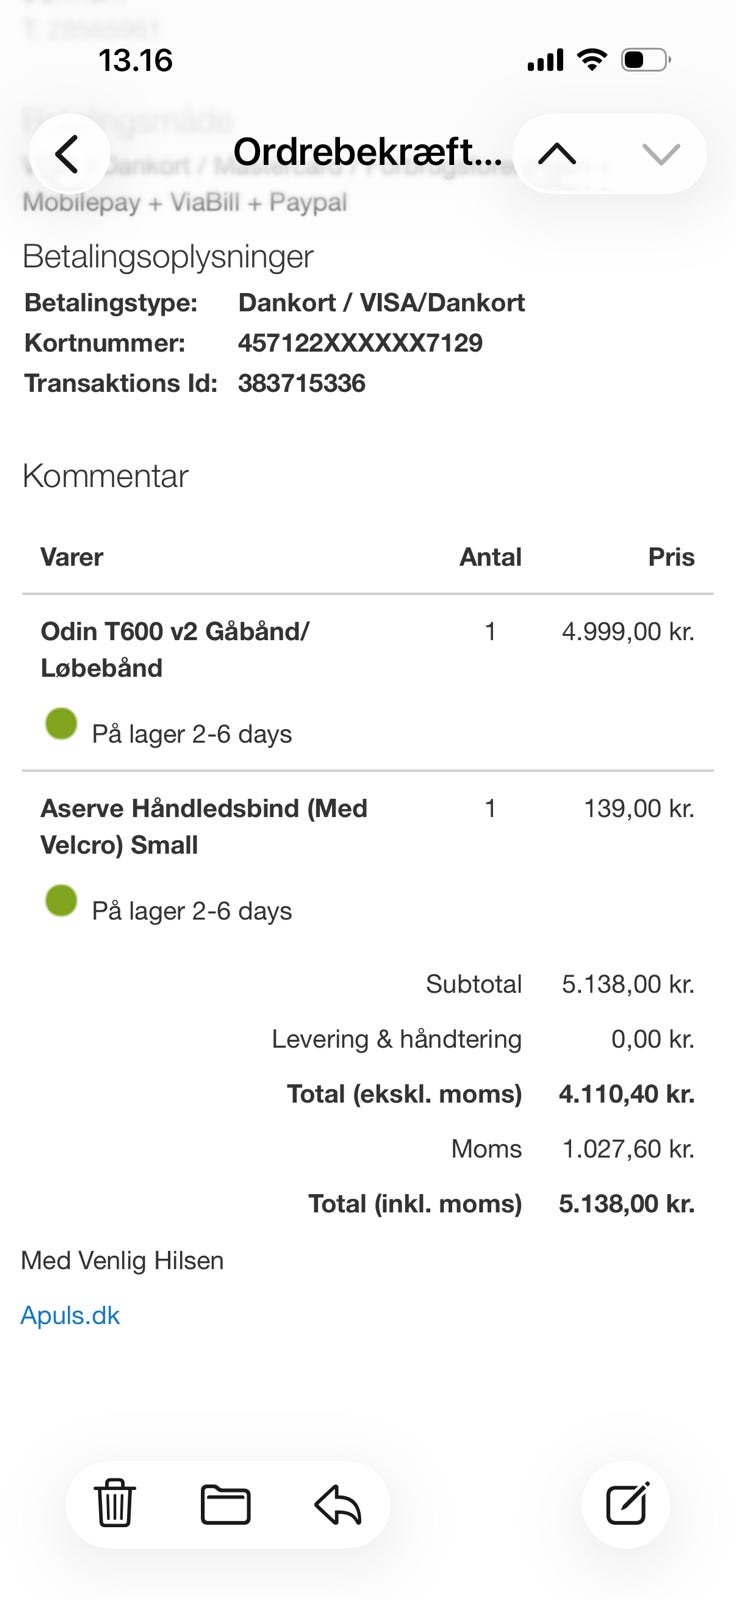This screenshot has width=736, height=1600.
Task: Open the Apuls.dk link
Action: [x=70, y=1315]
